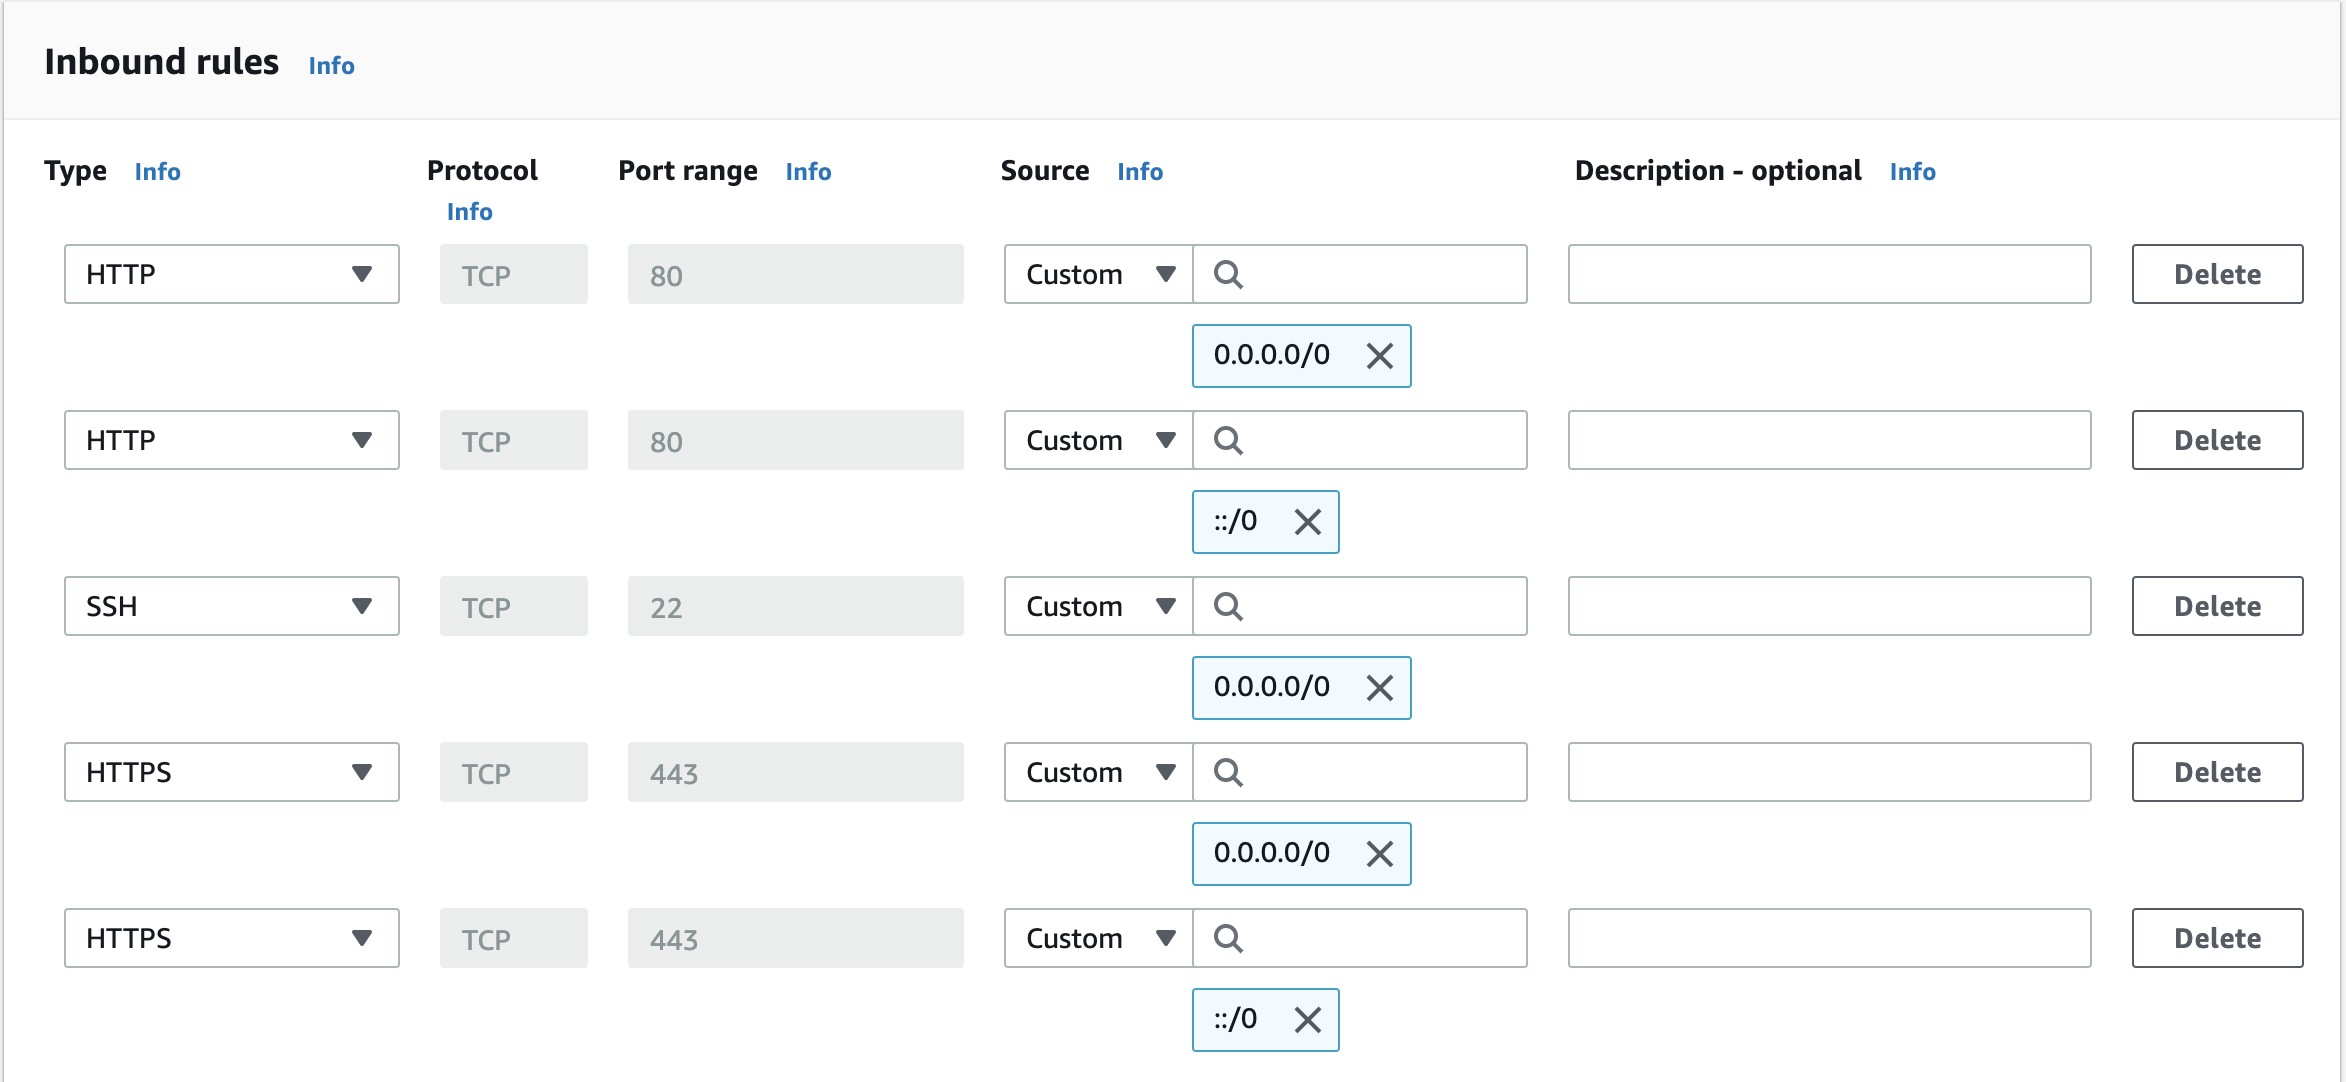The image size is (2346, 1082).
Task: Open Info link next to Inbound rules
Action: (x=331, y=66)
